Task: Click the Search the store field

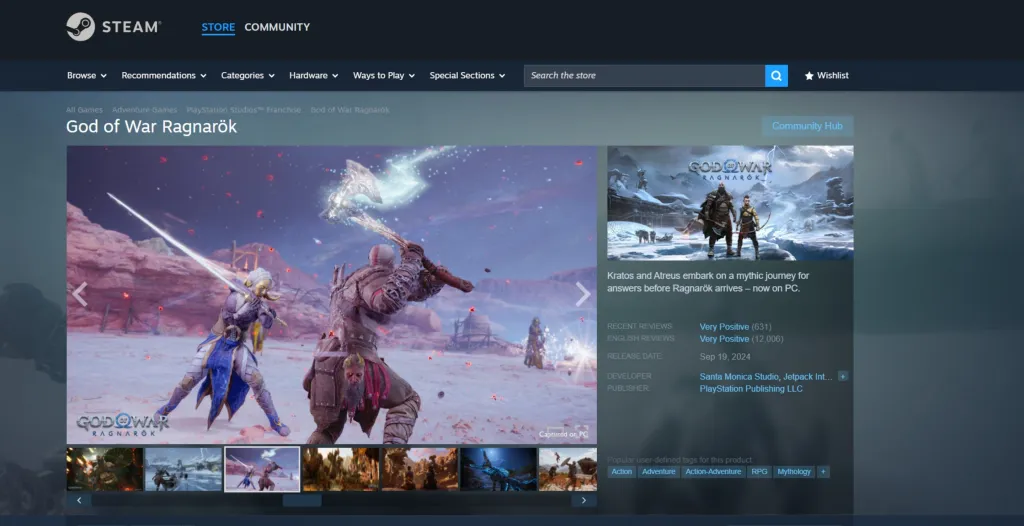Action: (x=644, y=76)
